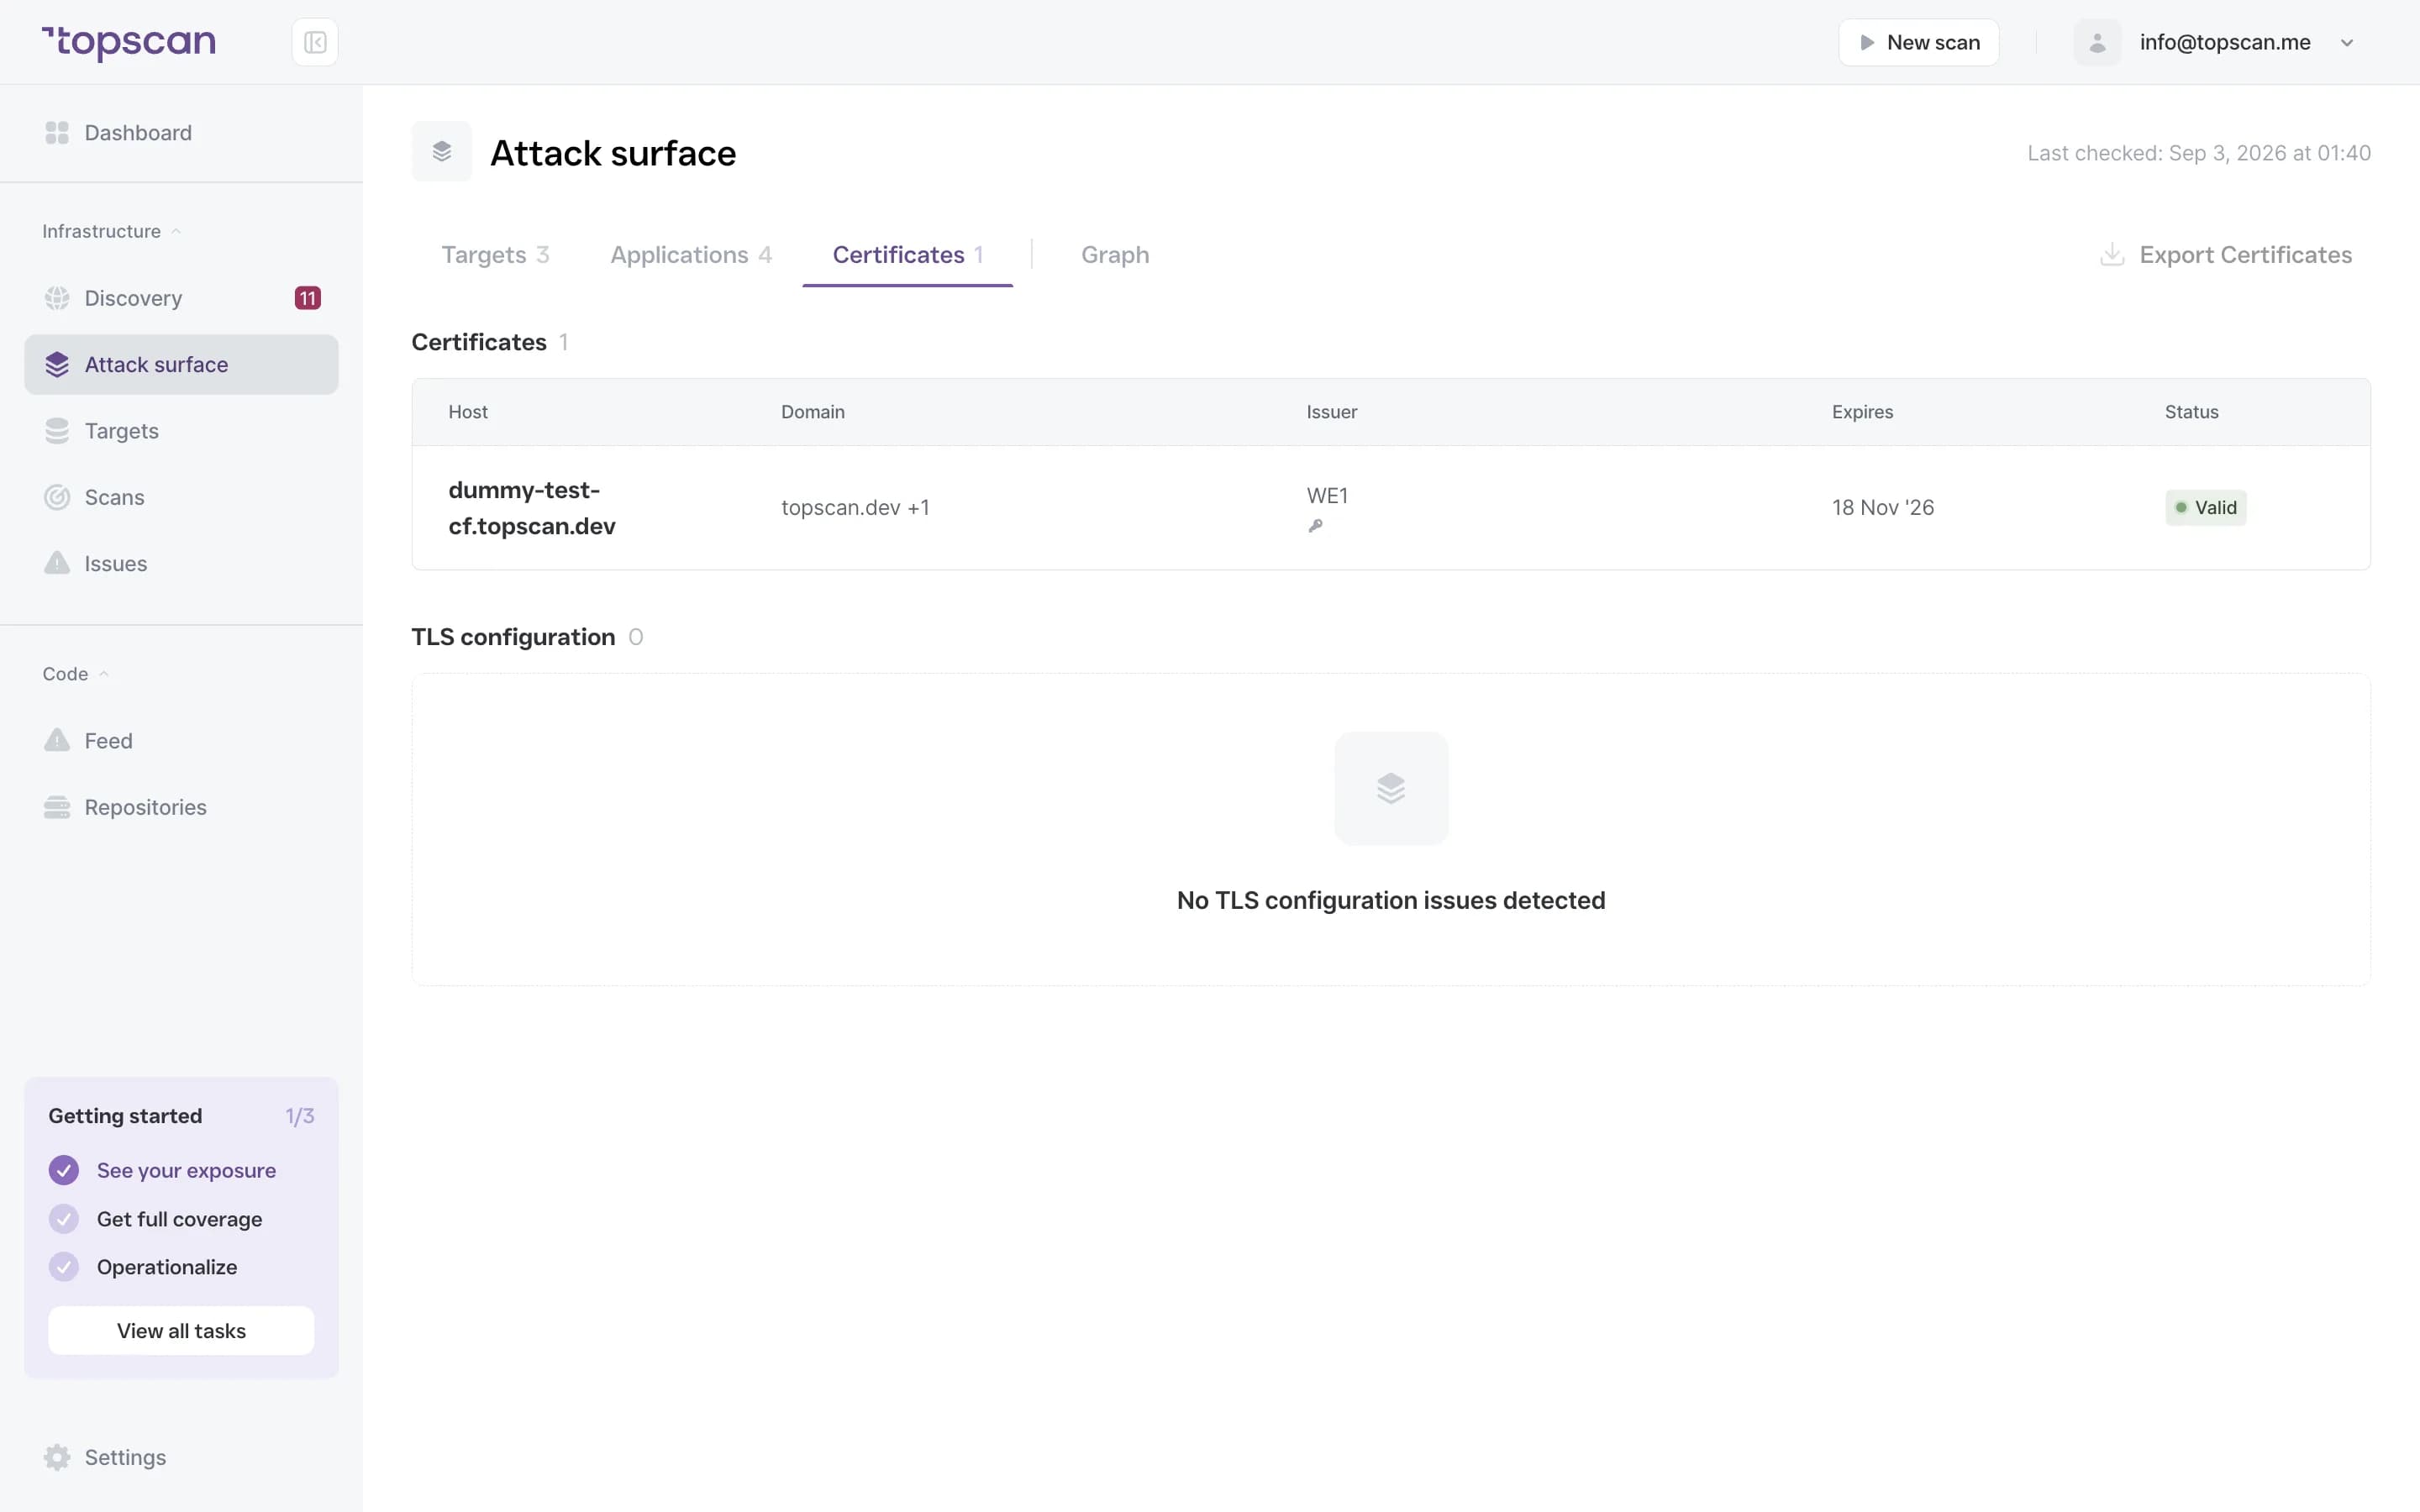Image resolution: width=2420 pixels, height=1512 pixels.
Task: Open the dummy-test-cf.topscan.dev certificate row
Action: pos(1391,508)
